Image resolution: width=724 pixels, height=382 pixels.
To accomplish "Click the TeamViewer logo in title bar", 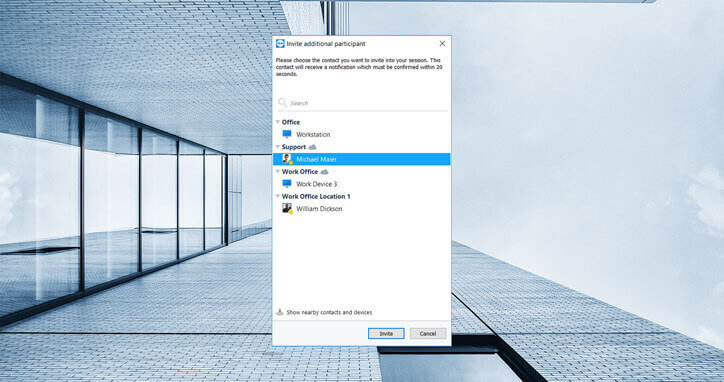I will point(280,43).
